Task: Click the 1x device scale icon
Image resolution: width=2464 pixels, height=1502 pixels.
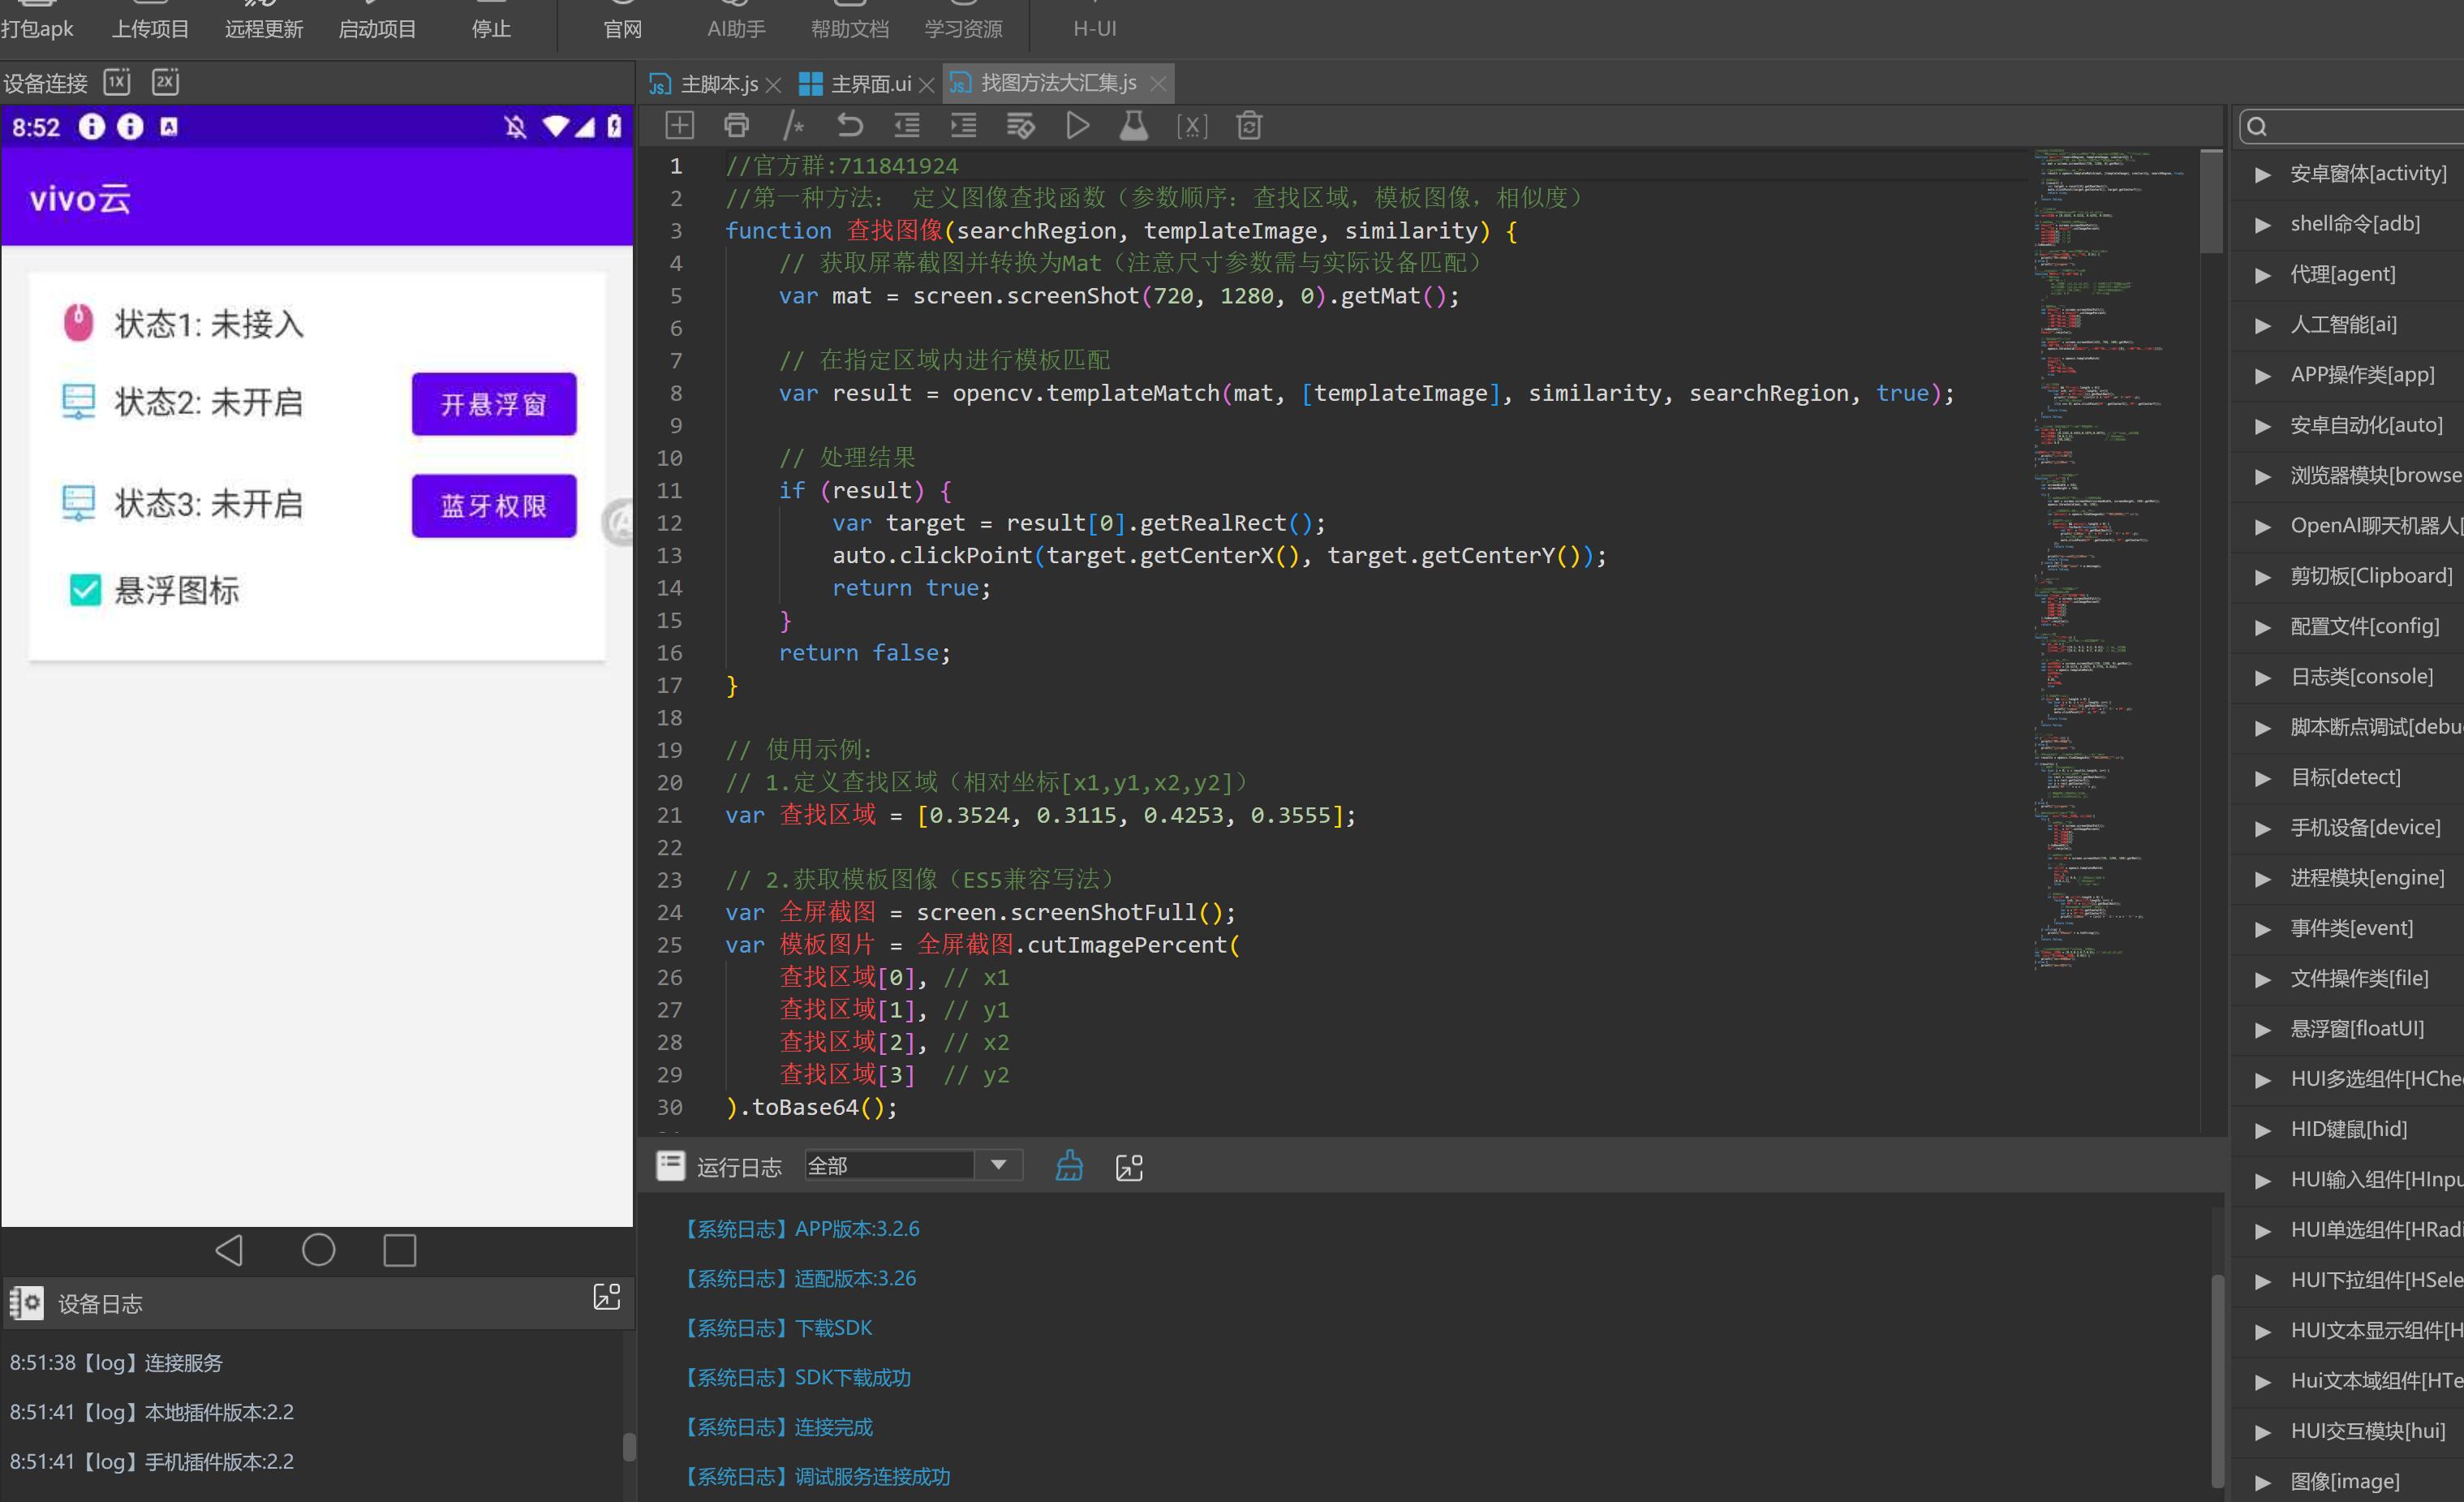Action: pyautogui.click(x=117, y=82)
